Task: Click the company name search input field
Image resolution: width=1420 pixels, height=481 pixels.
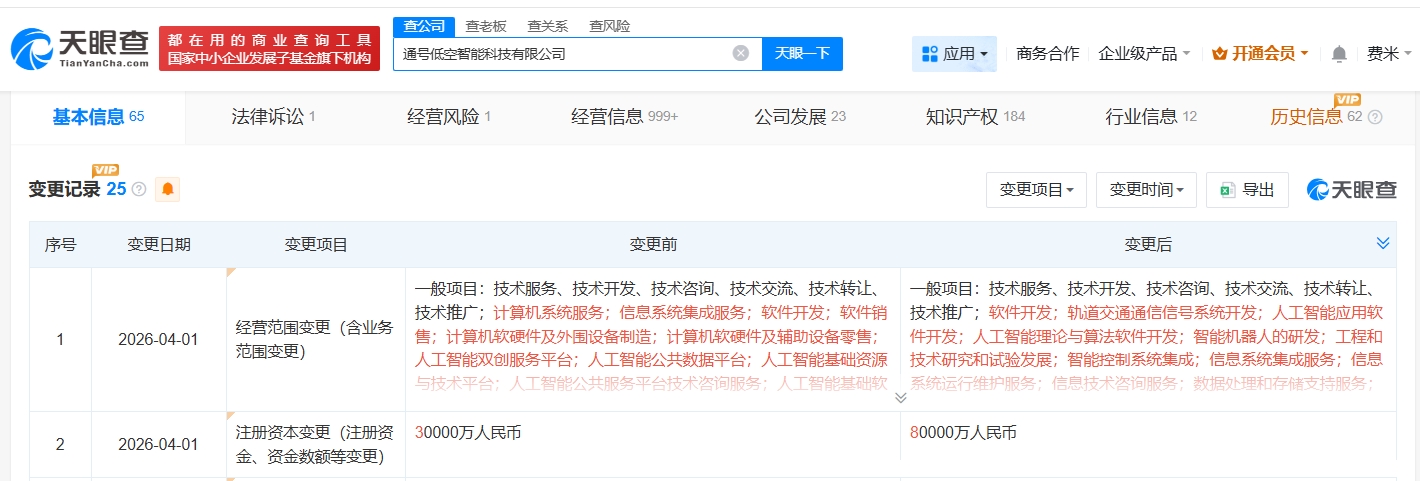Action: (x=560, y=54)
